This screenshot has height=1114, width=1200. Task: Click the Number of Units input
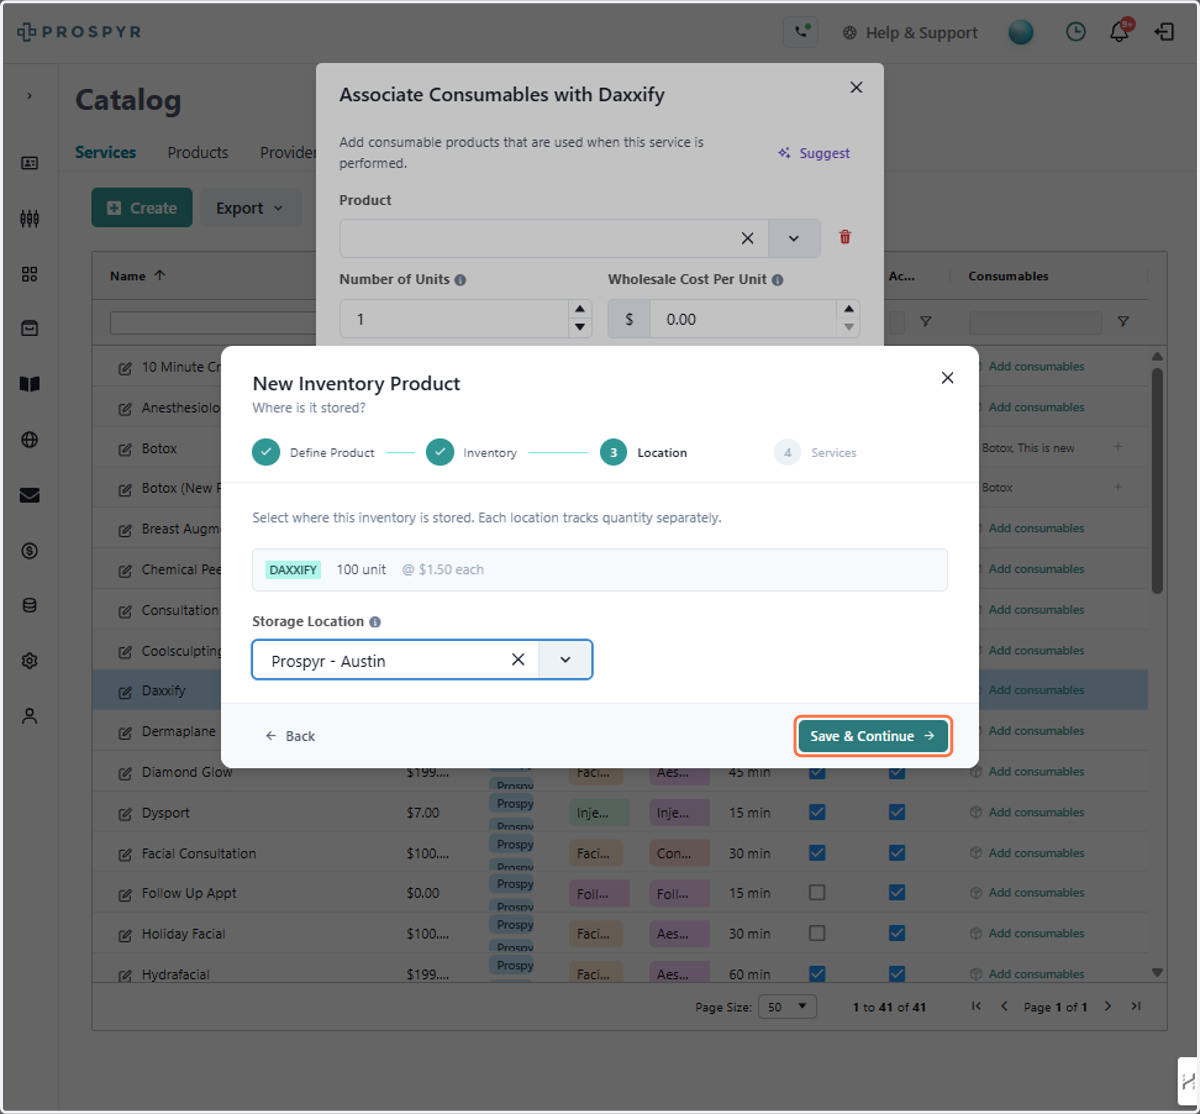coord(454,319)
